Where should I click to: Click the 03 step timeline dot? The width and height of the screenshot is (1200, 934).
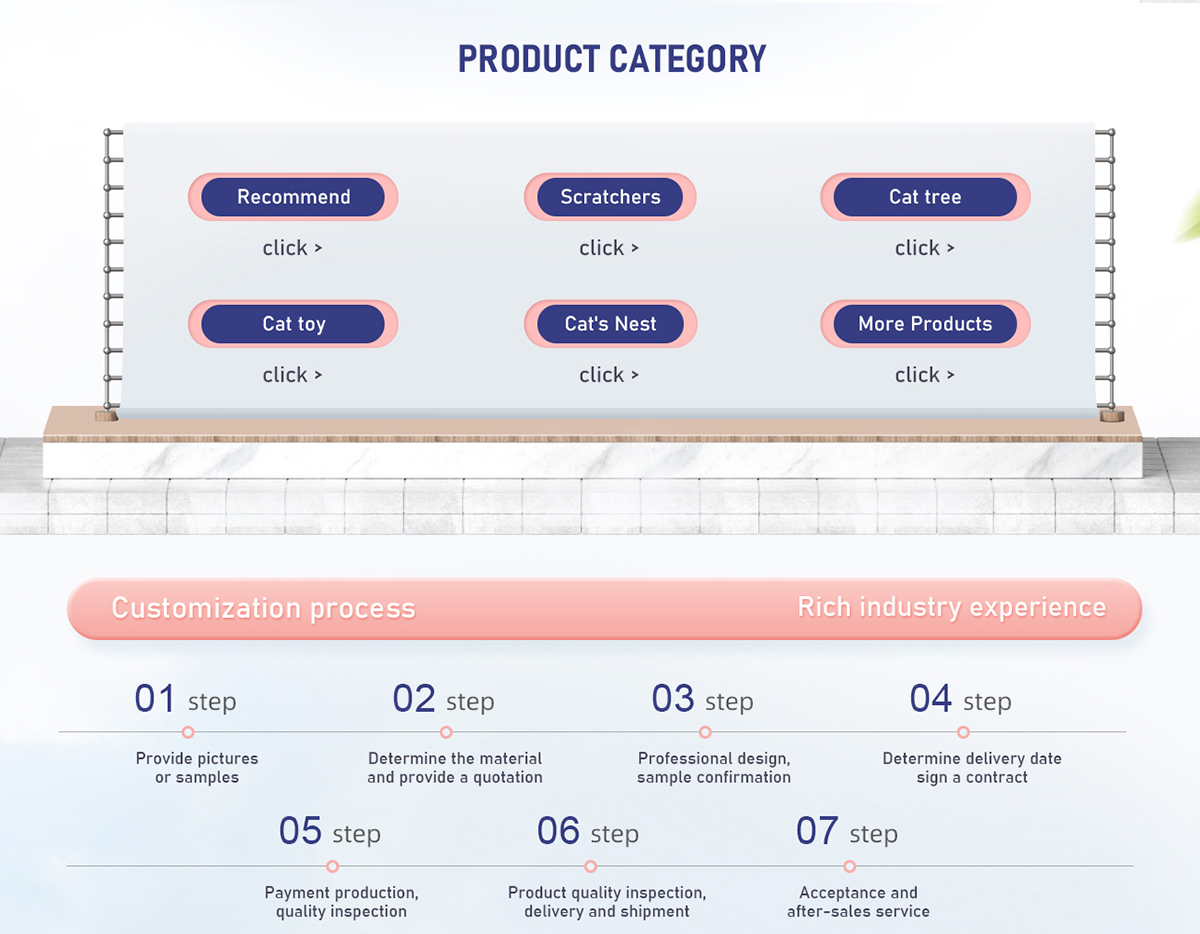(x=705, y=732)
